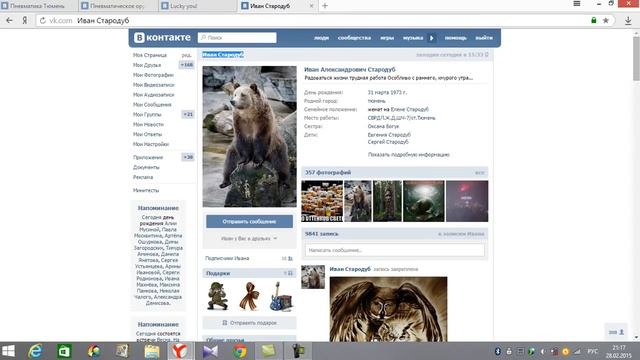
Task: Open Приложения in sidebar
Action: pyautogui.click(x=148, y=158)
